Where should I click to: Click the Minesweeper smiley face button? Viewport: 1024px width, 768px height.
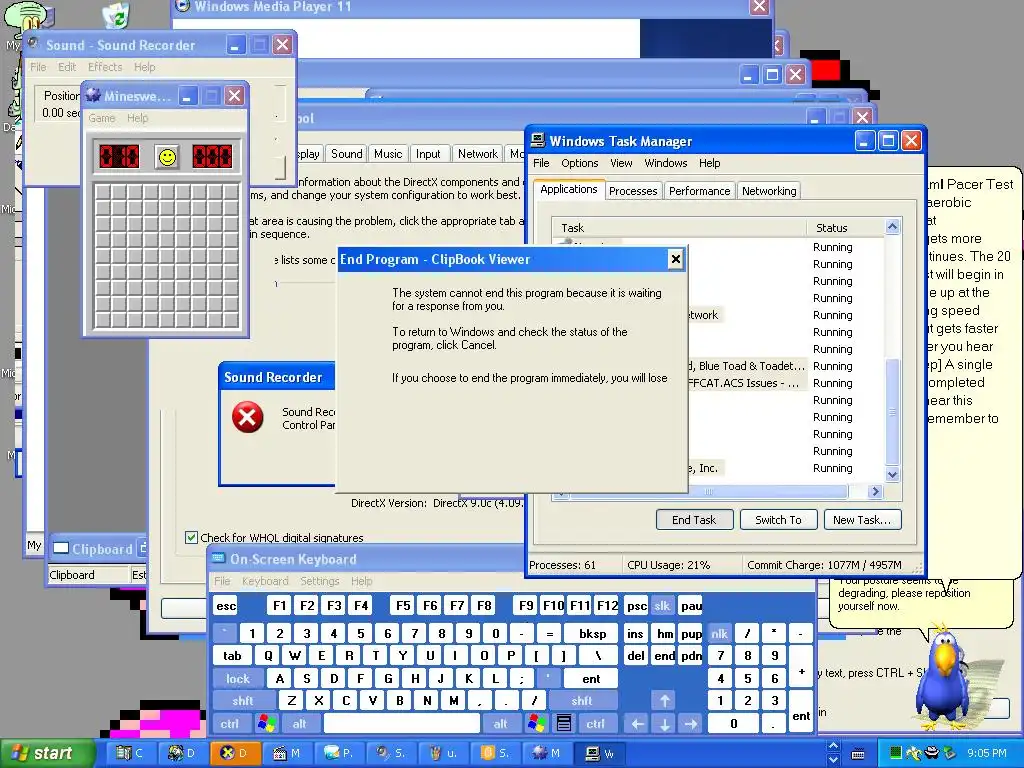click(x=167, y=157)
